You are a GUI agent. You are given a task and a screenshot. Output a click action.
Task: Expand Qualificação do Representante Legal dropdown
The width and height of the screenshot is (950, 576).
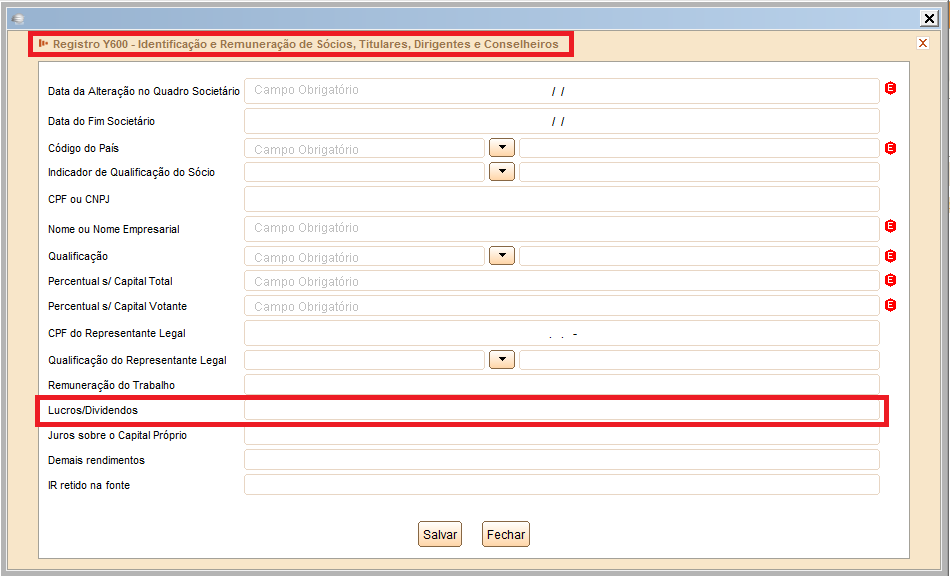[502, 359]
